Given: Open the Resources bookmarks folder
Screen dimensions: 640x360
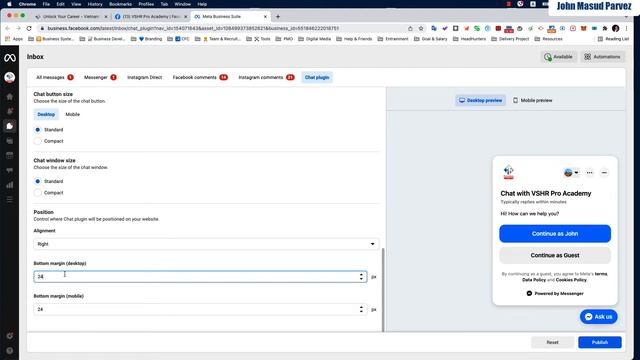Looking at the screenshot, I should pos(549,39).
